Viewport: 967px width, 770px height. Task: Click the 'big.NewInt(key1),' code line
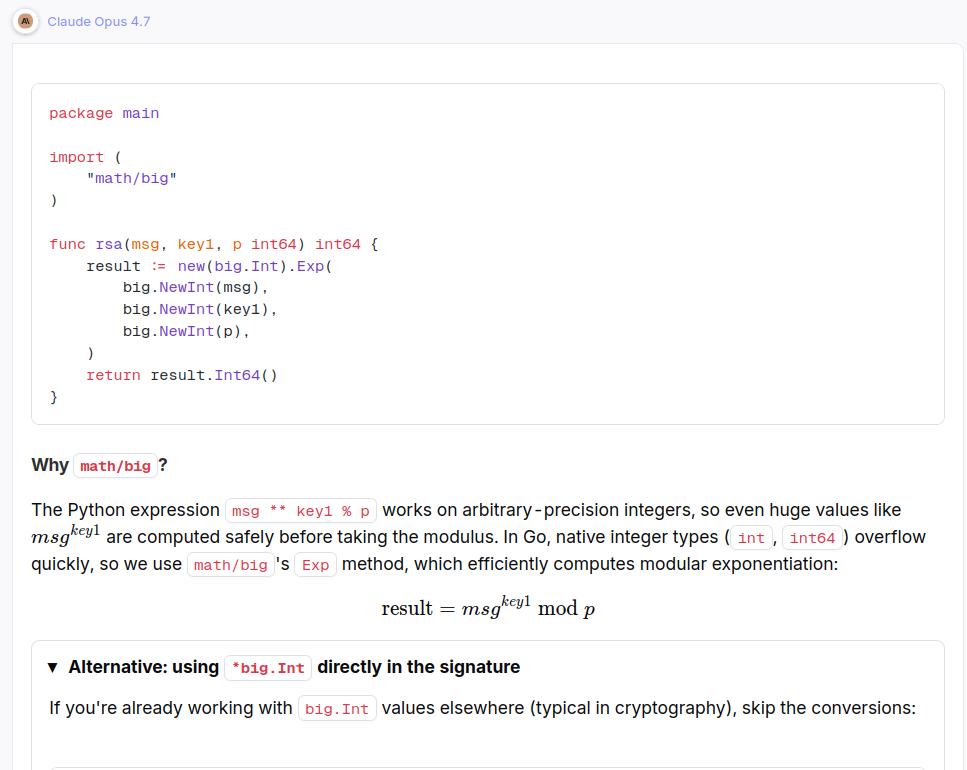click(x=200, y=309)
